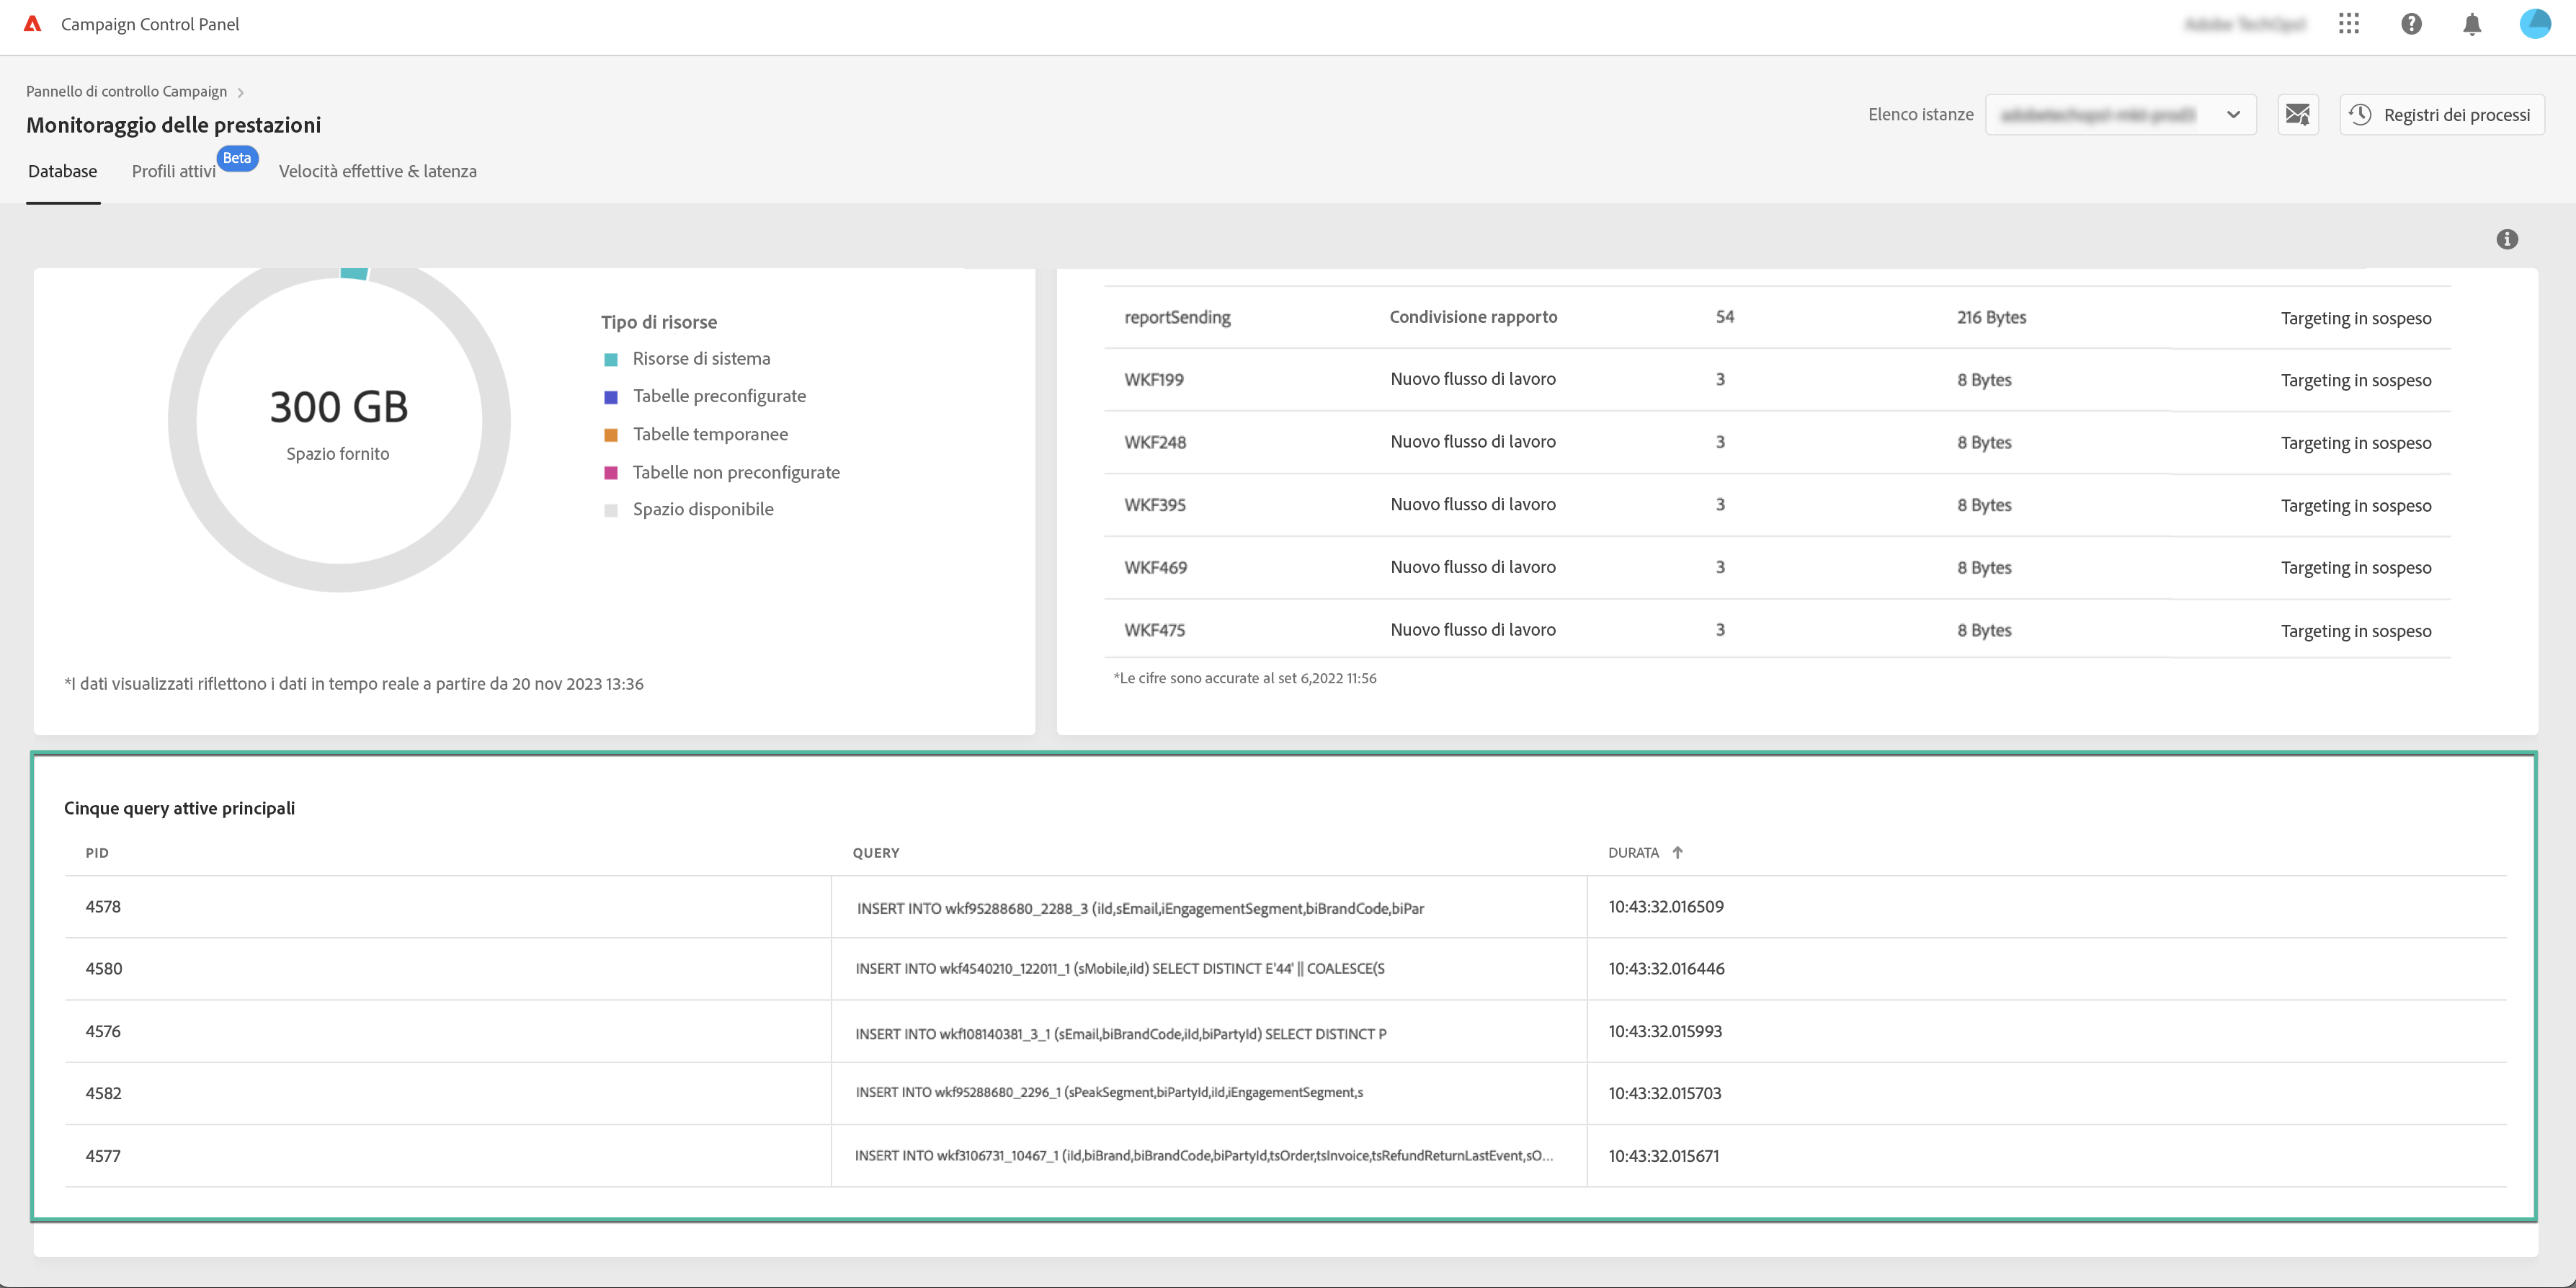Select the Database tab
The width and height of the screenshot is (2576, 1288).
(62, 171)
